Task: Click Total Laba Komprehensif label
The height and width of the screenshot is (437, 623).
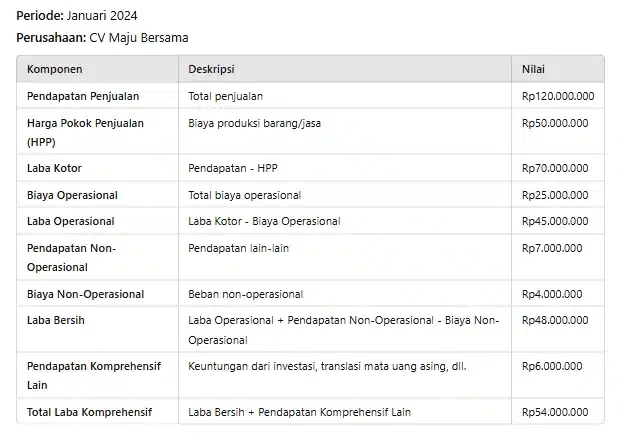Action: (x=89, y=412)
